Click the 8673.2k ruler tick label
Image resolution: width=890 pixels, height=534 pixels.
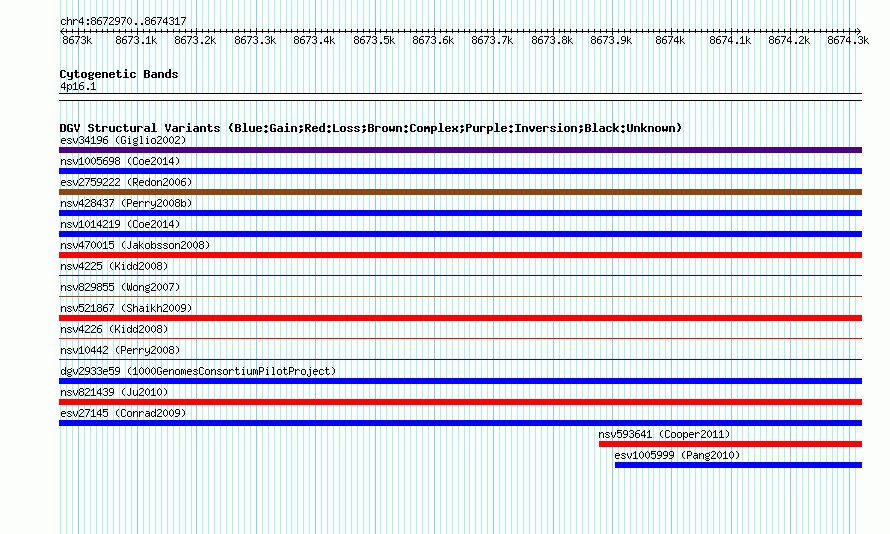[195, 40]
